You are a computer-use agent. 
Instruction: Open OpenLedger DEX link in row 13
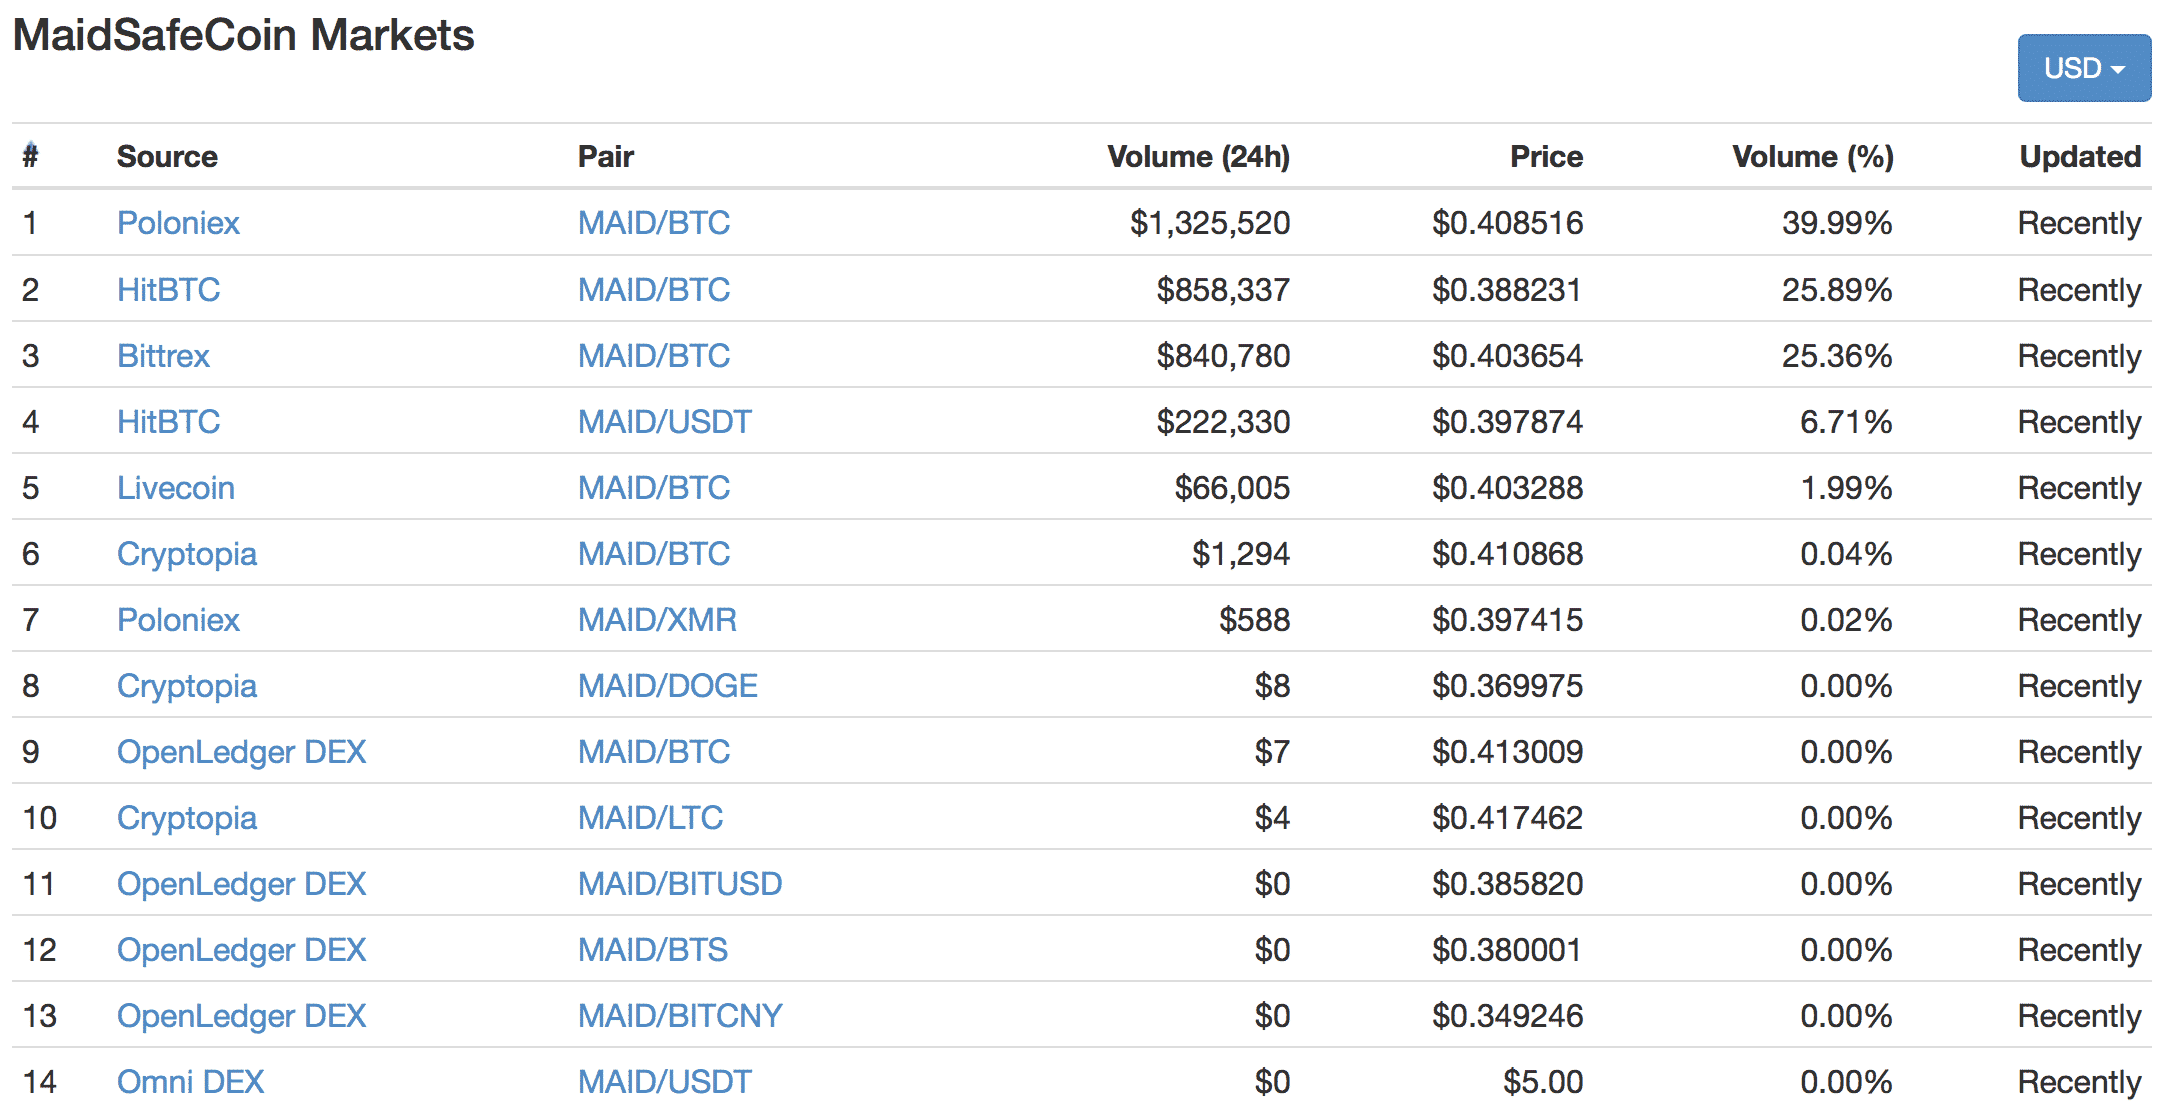(241, 1015)
